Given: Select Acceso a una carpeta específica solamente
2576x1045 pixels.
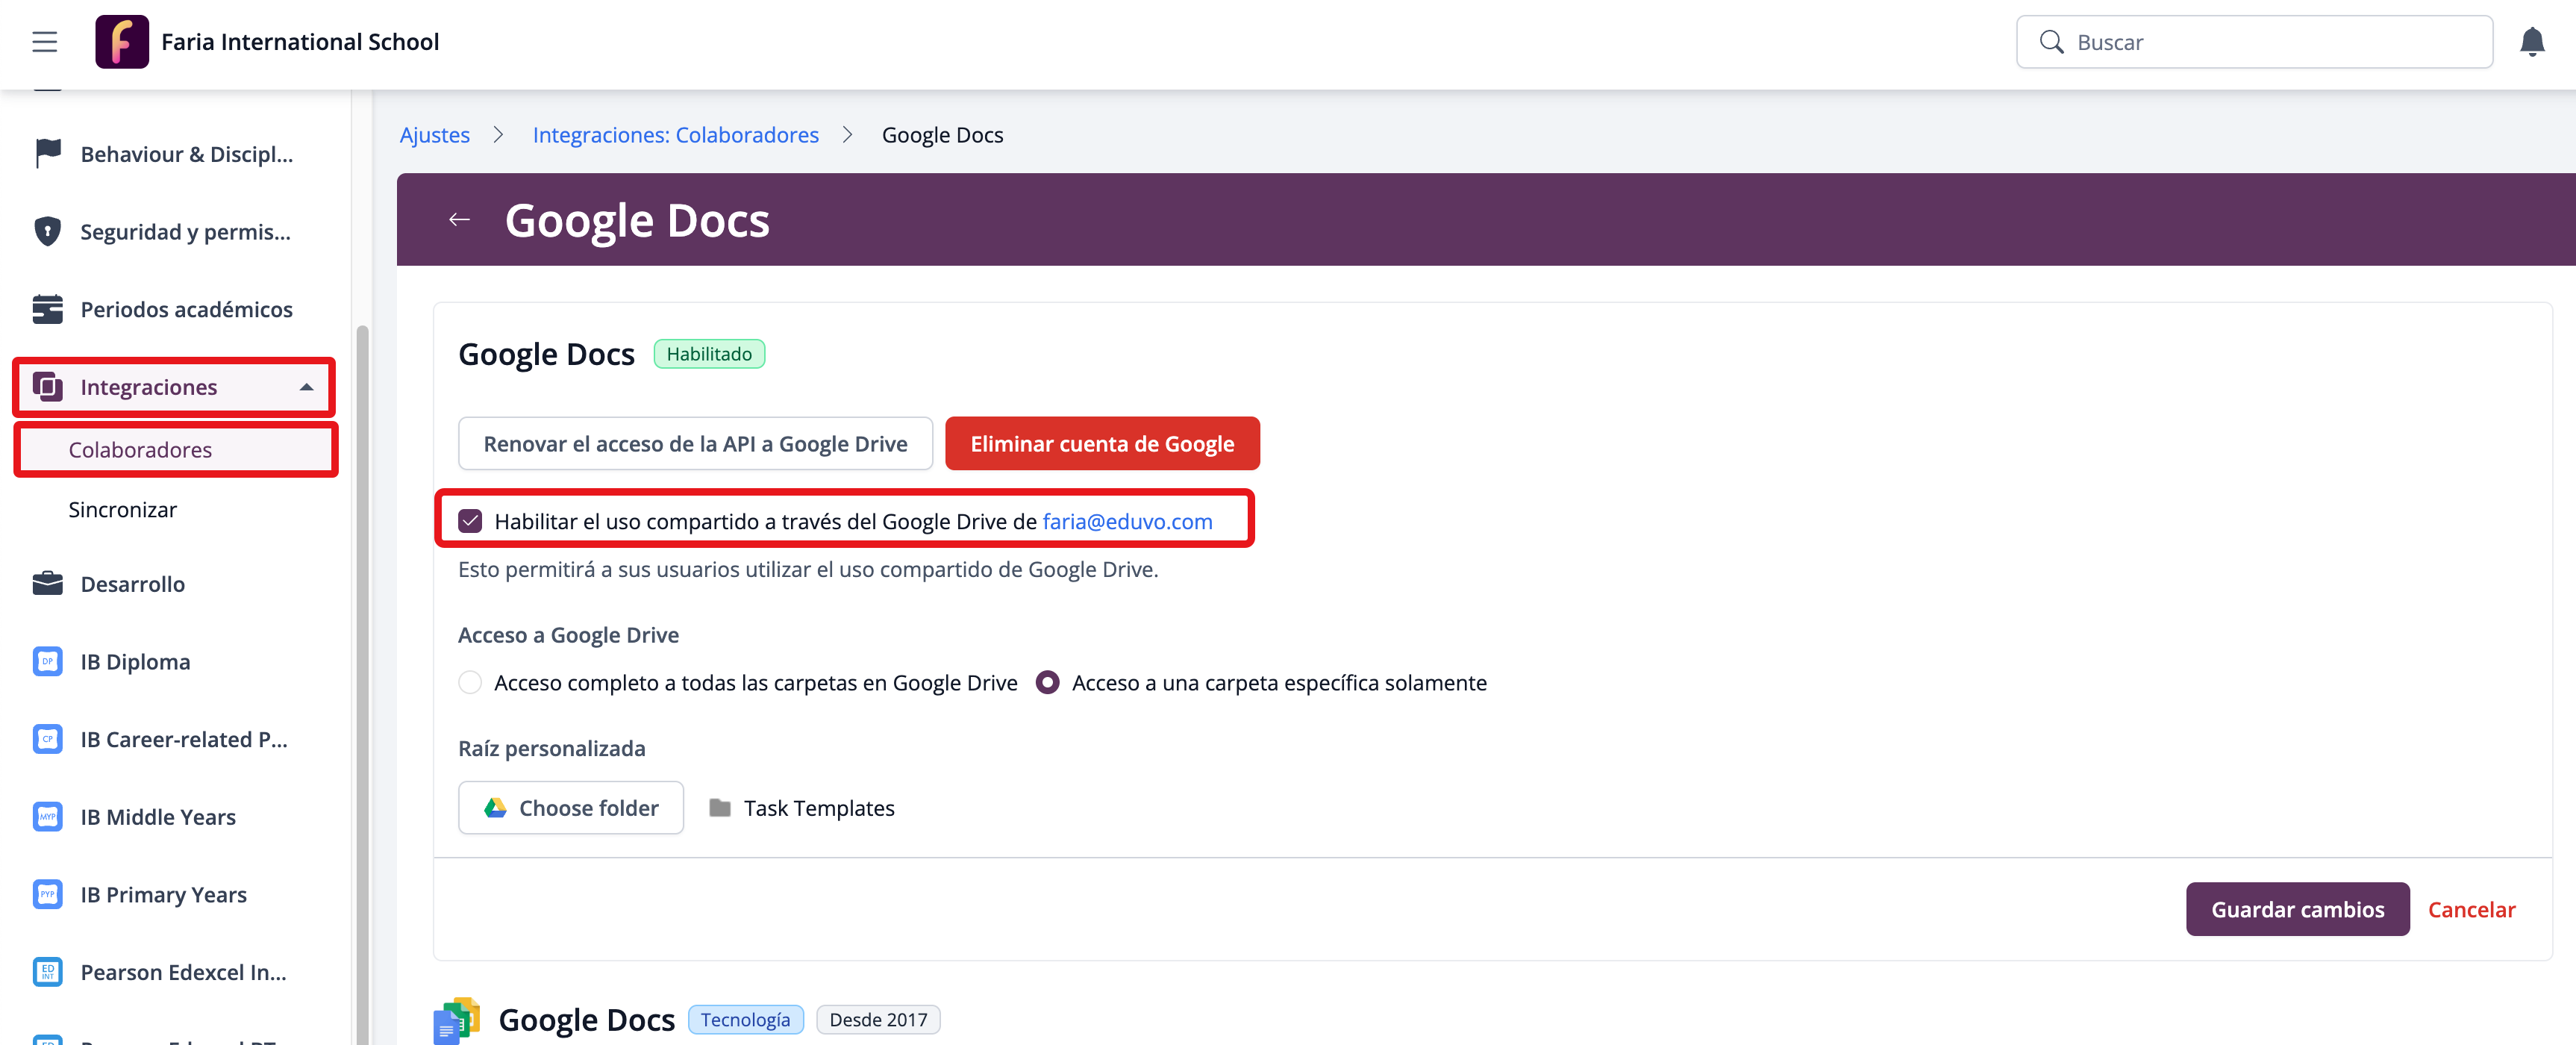Looking at the screenshot, I should click(x=1047, y=683).
